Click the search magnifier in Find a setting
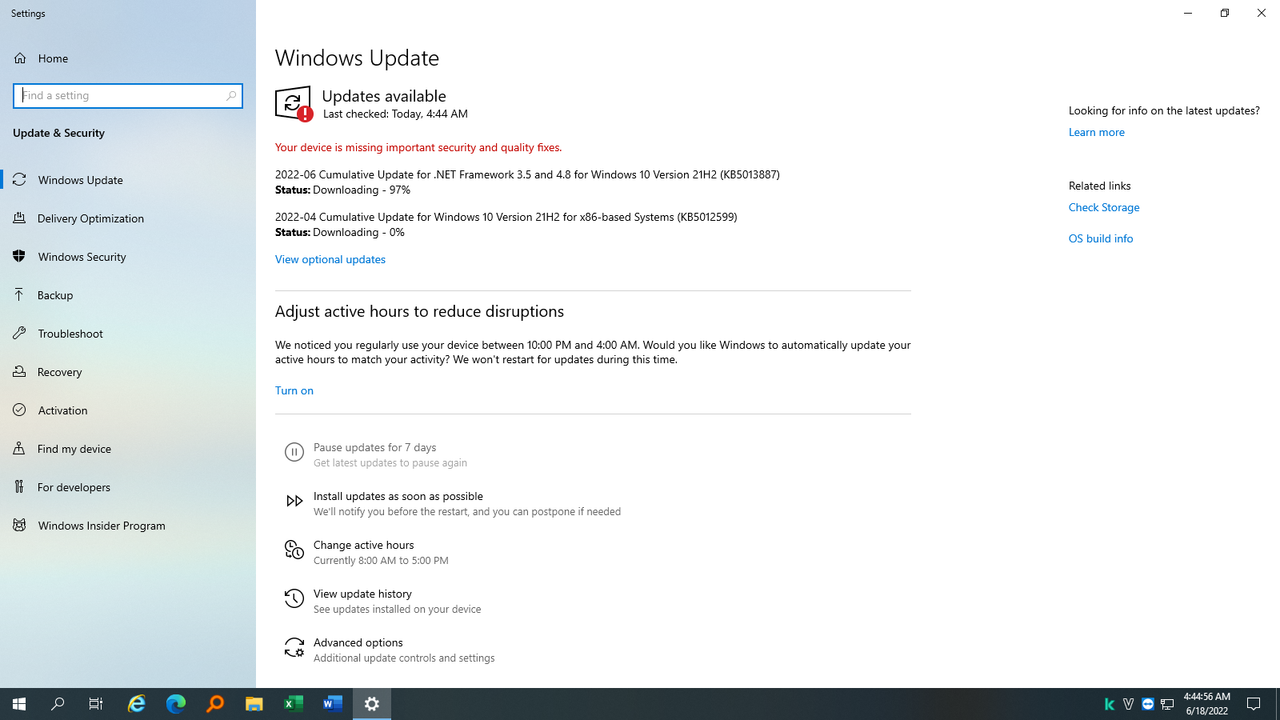The width and height of the screenshot is (1280, 720). (x=231, y=96)
